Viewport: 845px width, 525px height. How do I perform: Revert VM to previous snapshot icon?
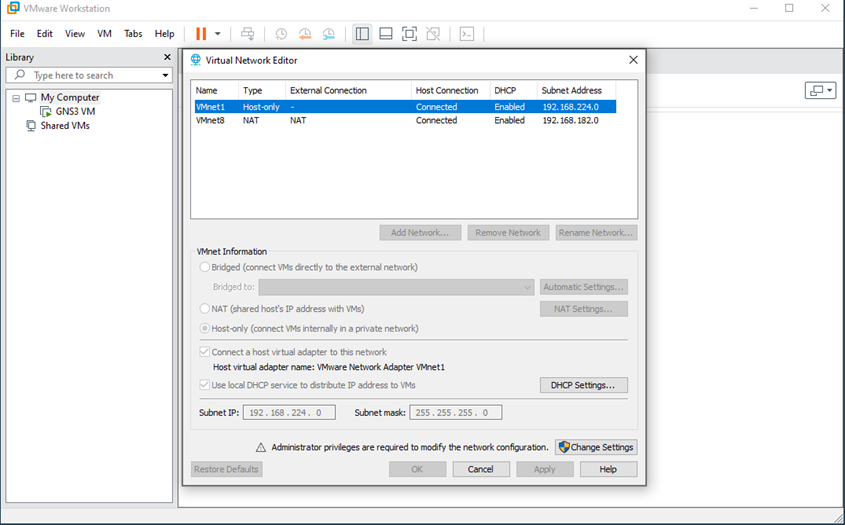point(305,34)
